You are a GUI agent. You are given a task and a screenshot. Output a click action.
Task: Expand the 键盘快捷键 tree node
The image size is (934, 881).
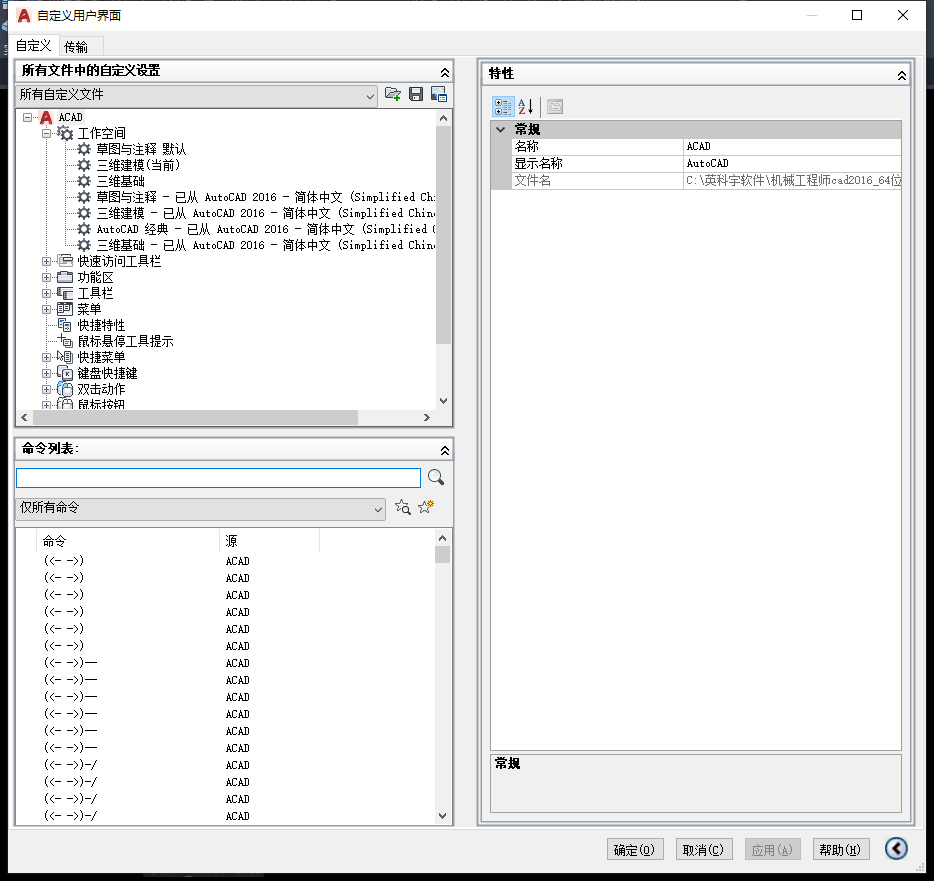[x=46, y=373]
